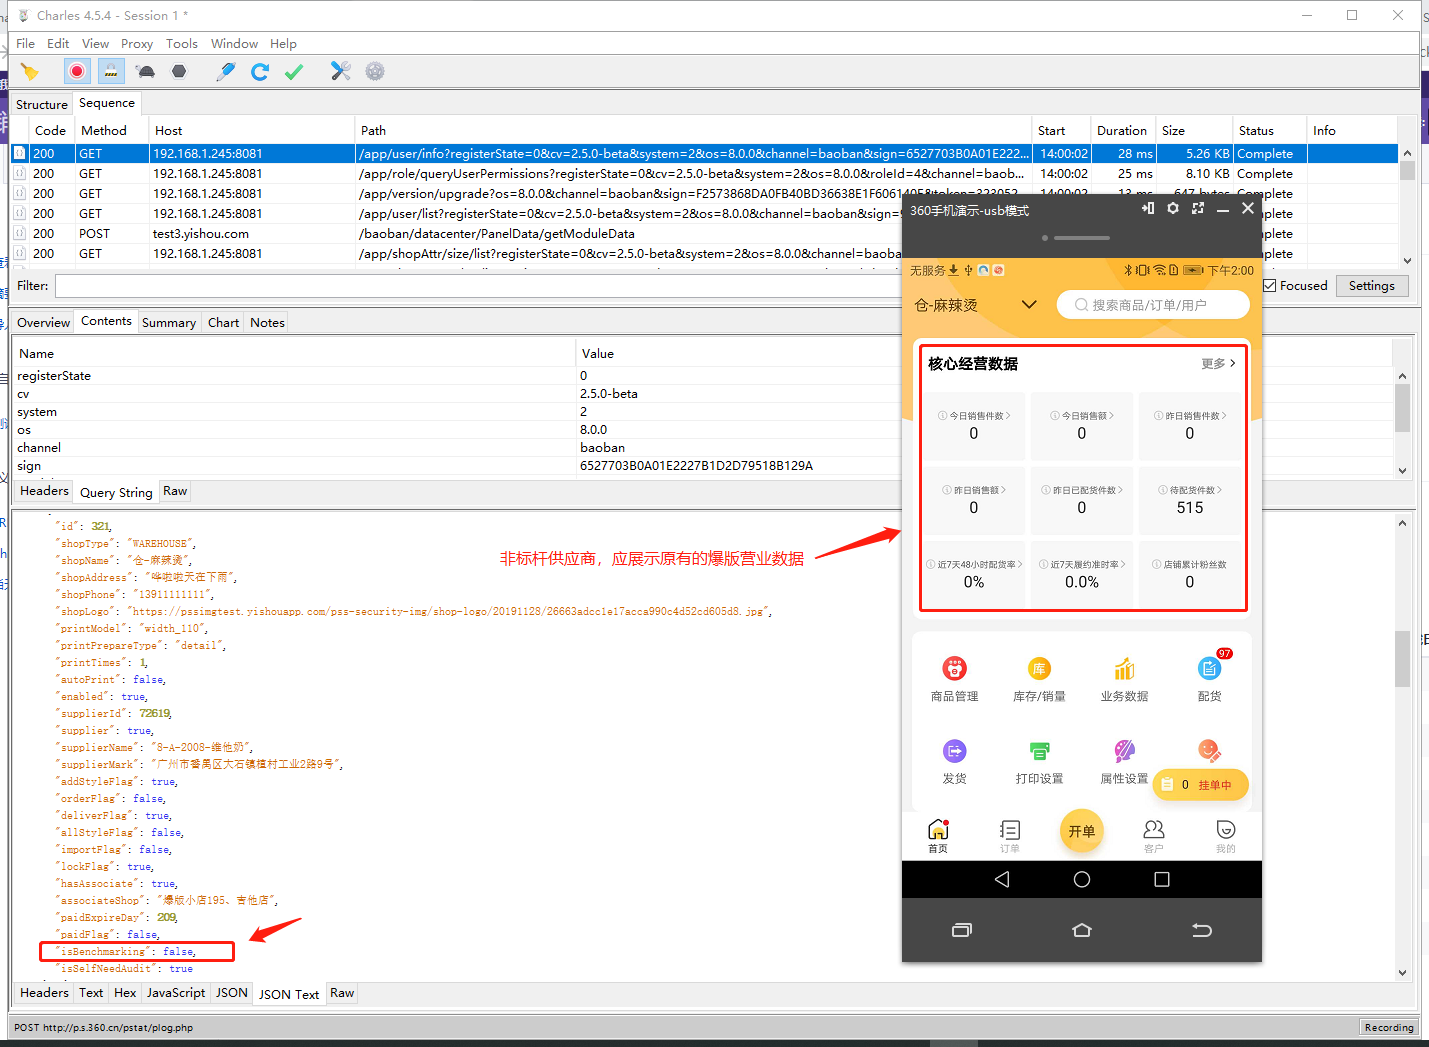Open the Overview tab

click(43, 322)
